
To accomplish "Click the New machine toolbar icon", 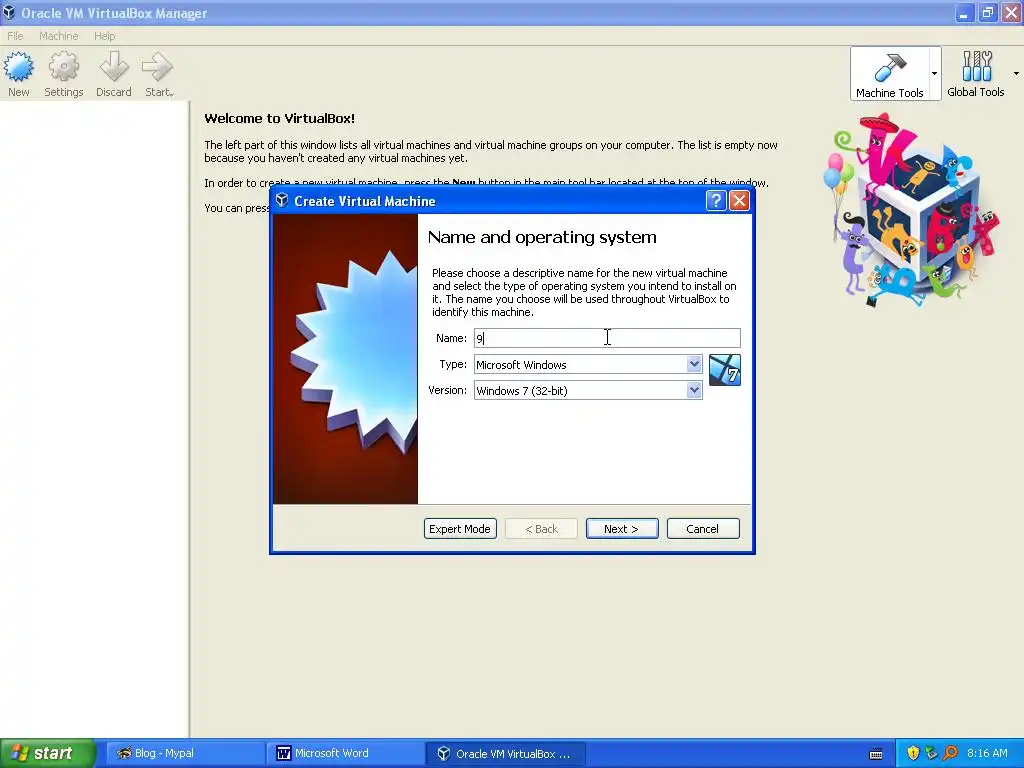I will coord(18,74).
